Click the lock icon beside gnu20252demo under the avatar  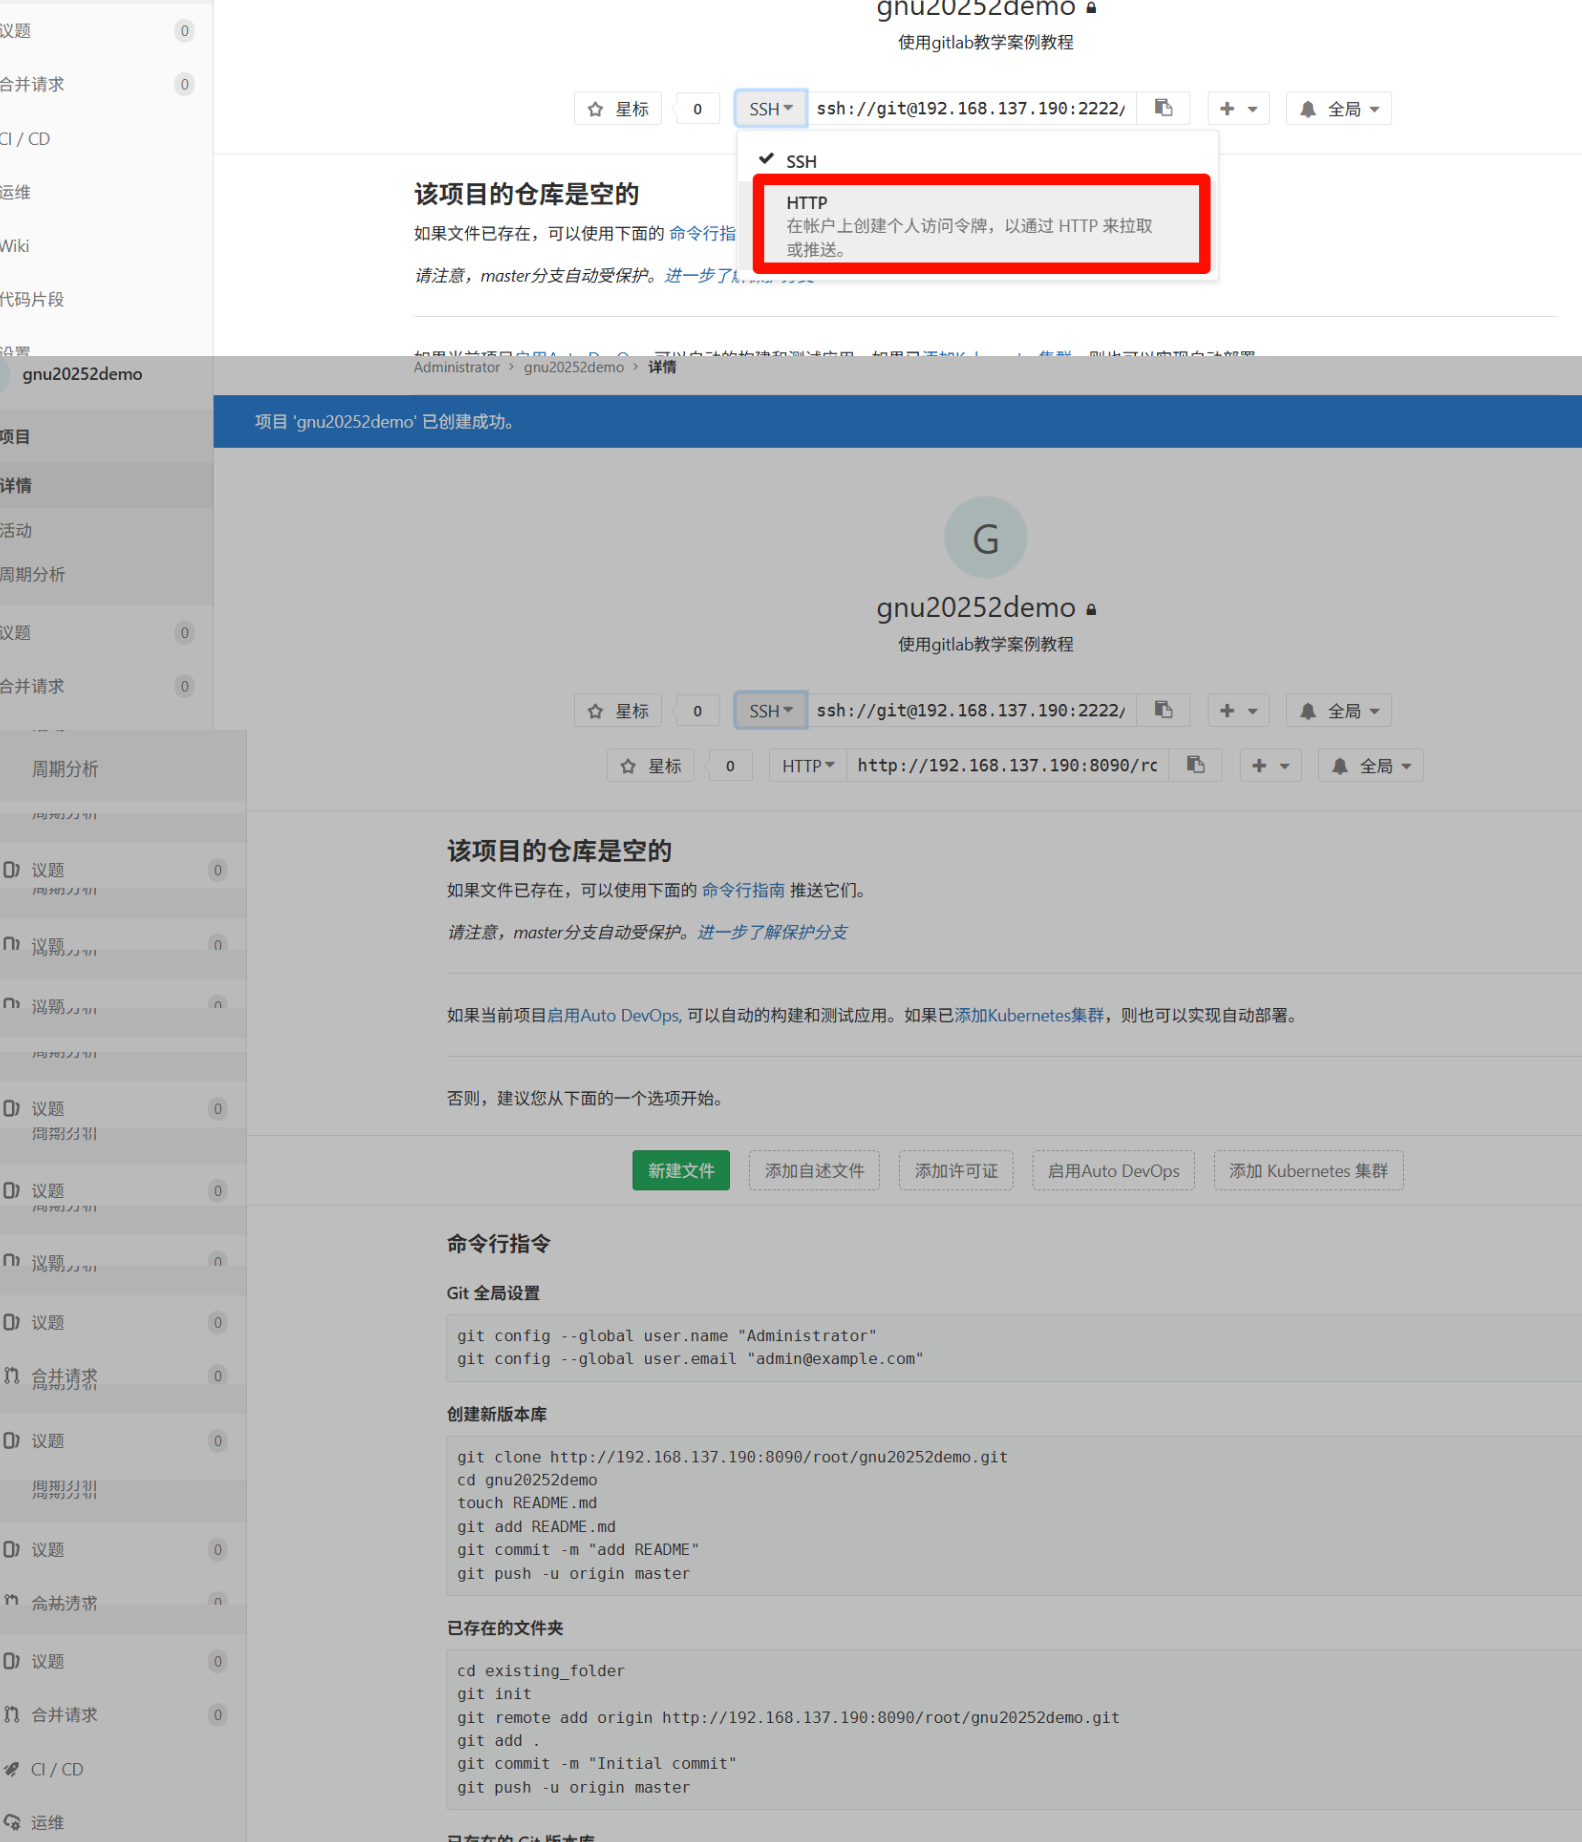tap(1092, 609)
